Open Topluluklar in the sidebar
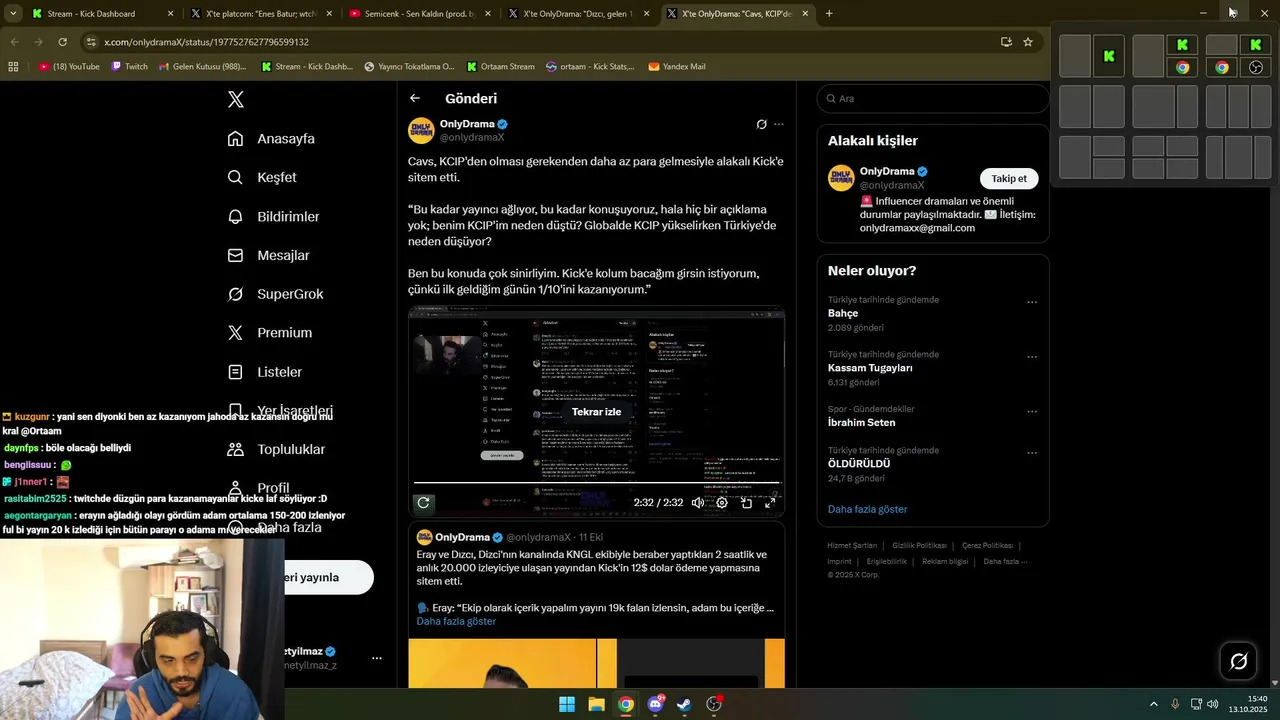The image size is (1280, 720). point(276,449)
